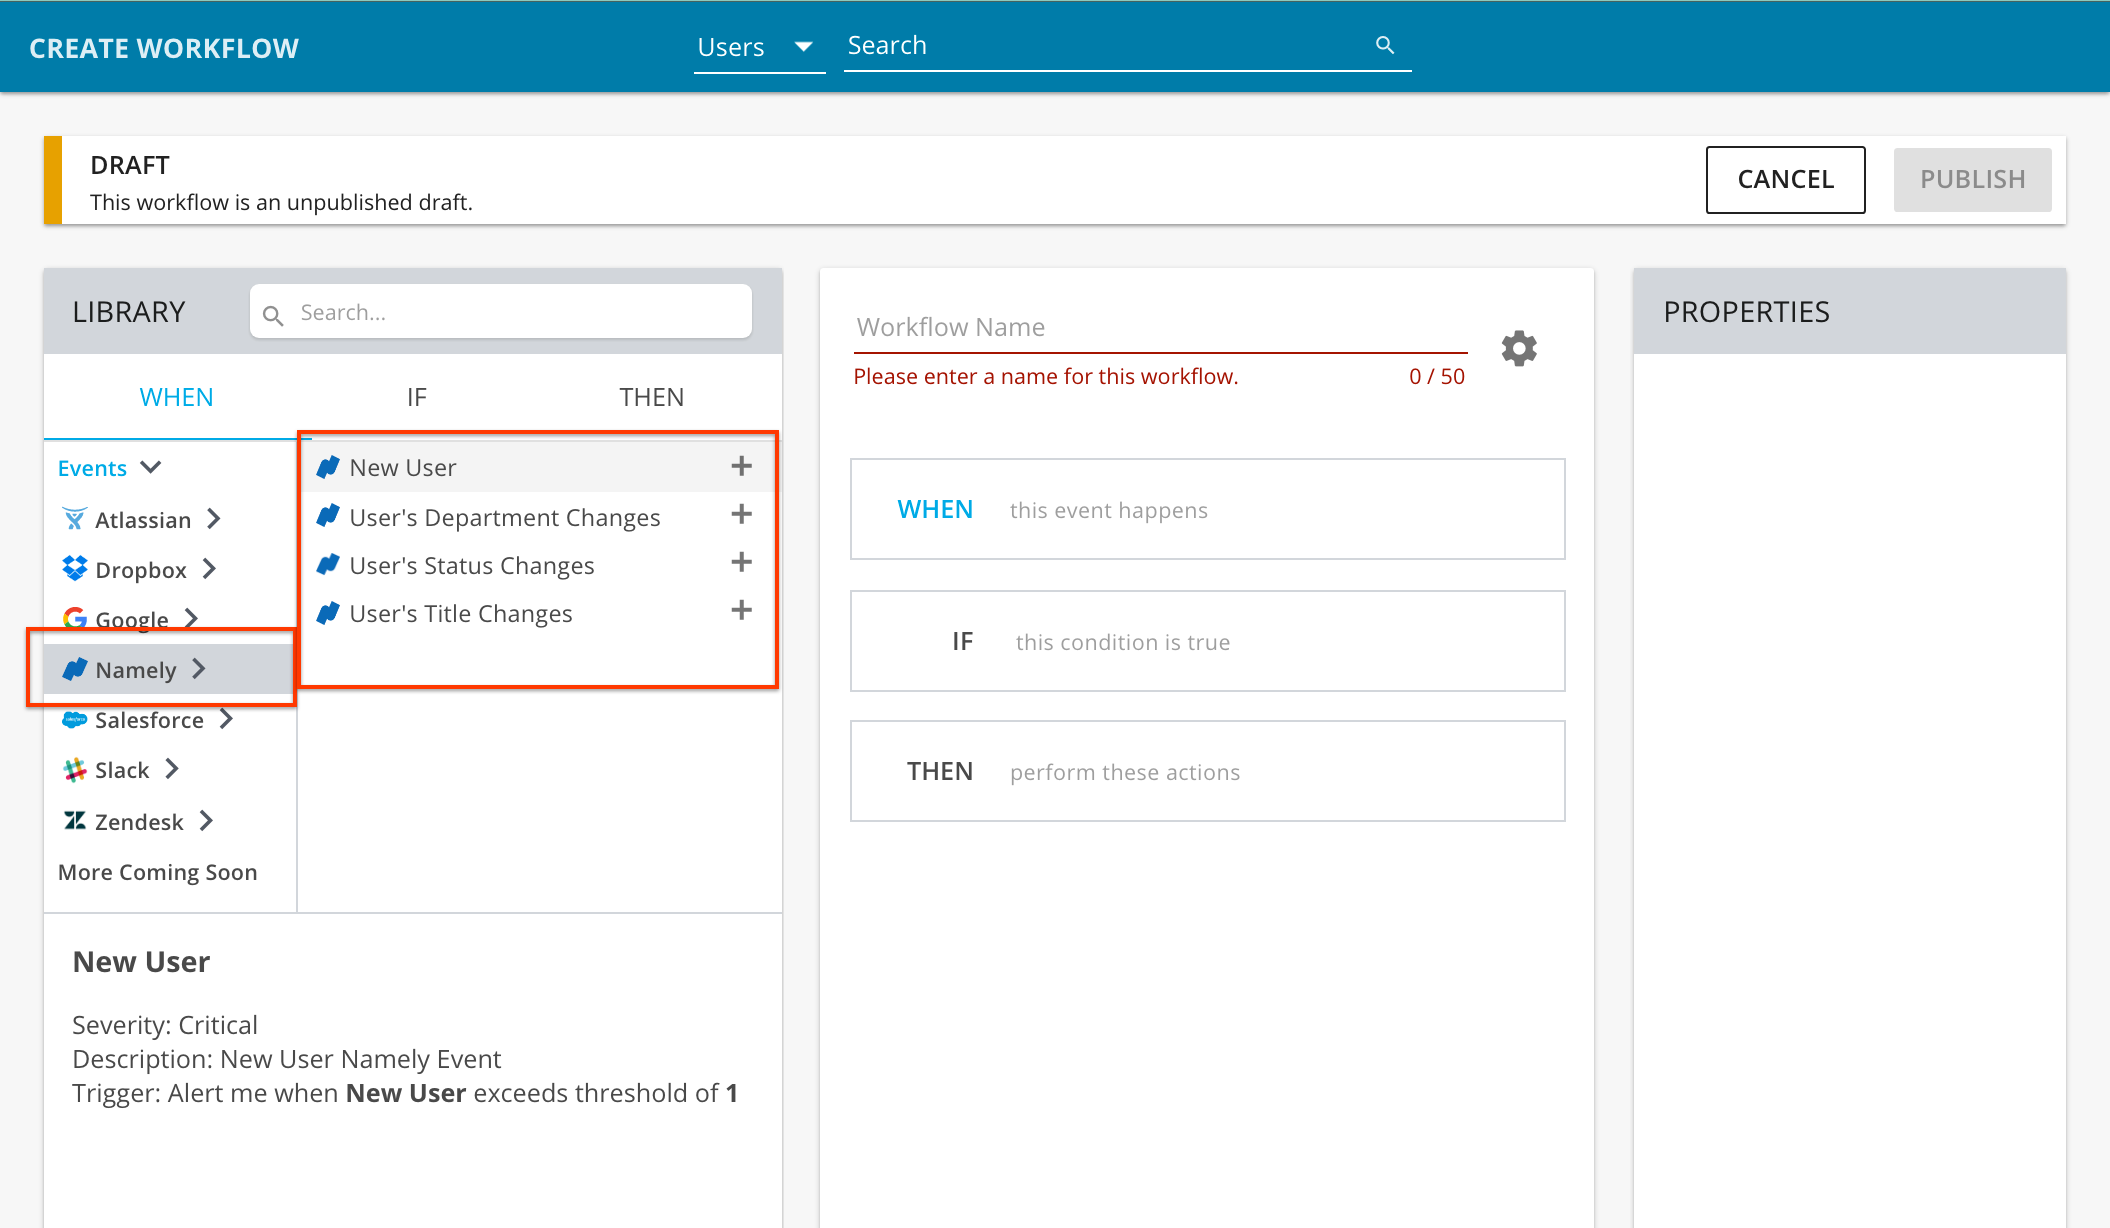Select Zendesk in the provider list

(x=139, y=821)
